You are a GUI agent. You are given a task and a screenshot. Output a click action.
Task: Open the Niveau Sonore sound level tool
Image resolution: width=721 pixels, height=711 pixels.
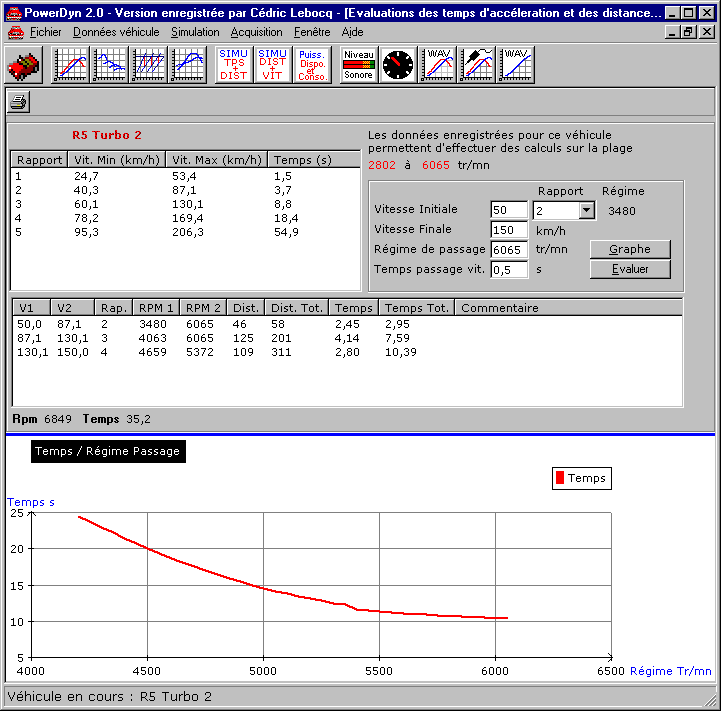click(359, 65)
